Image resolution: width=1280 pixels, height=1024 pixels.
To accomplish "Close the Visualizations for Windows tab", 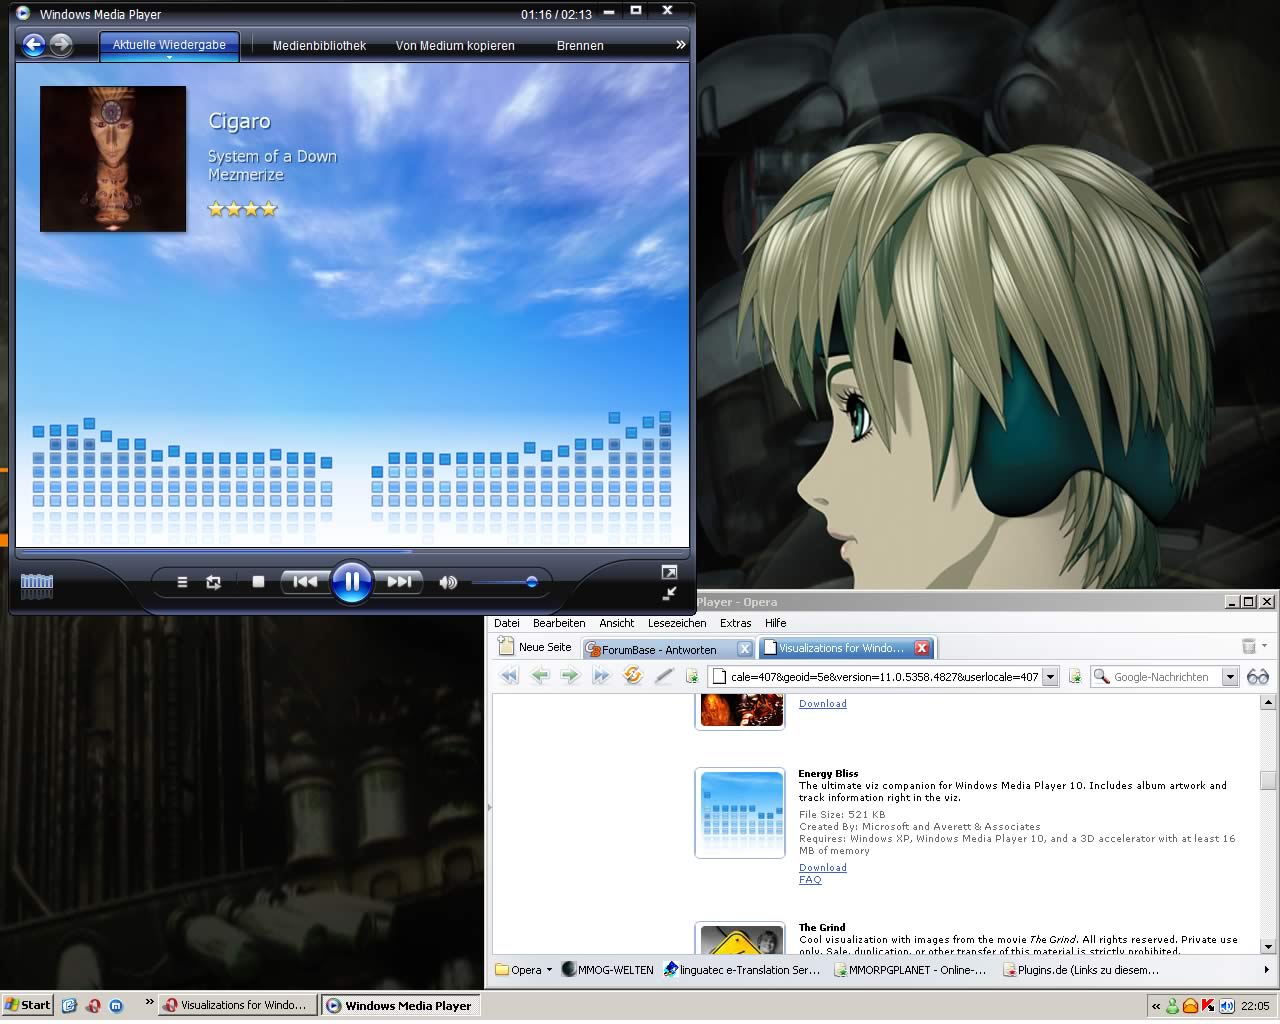I will (x=922, y=648).
